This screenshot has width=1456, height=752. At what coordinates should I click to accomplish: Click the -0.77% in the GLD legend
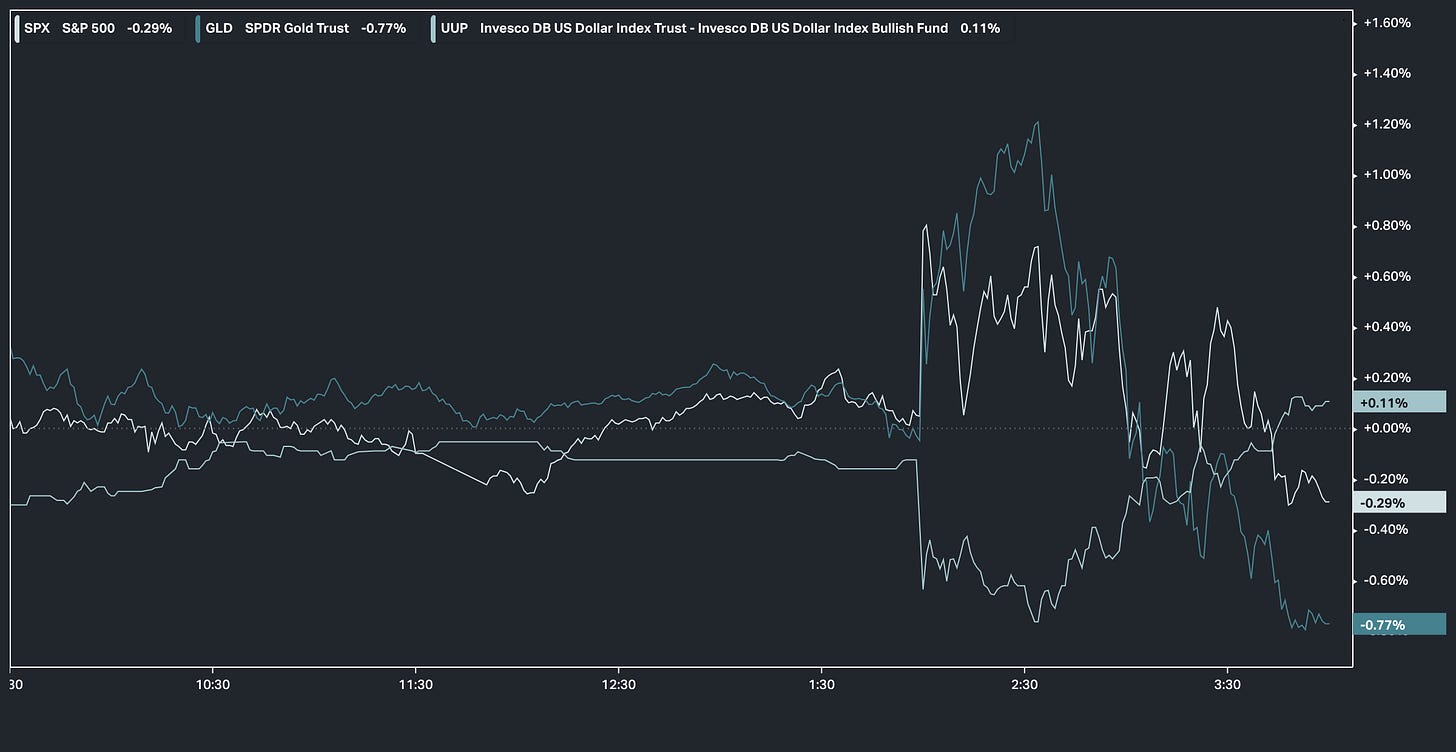click(383, 28)
